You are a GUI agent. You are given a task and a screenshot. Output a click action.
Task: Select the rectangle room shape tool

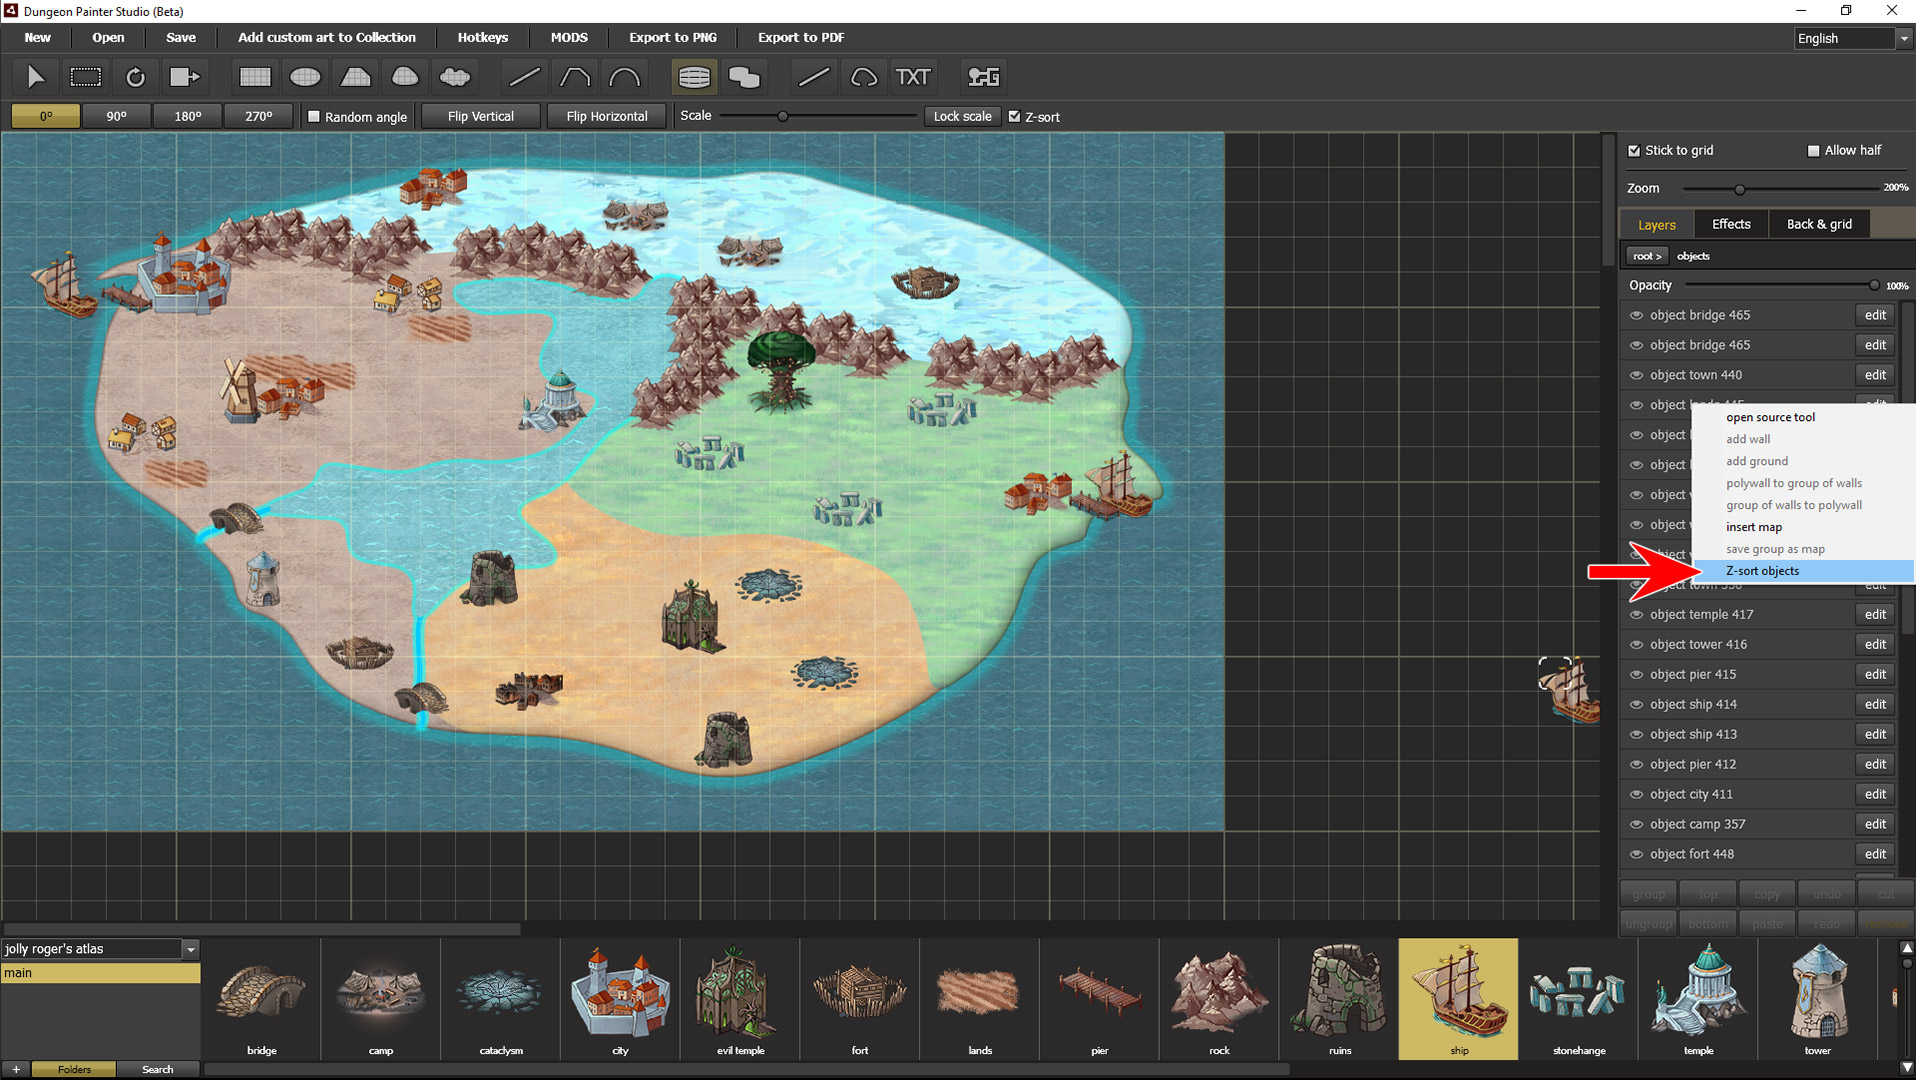[x=255, y=77]
